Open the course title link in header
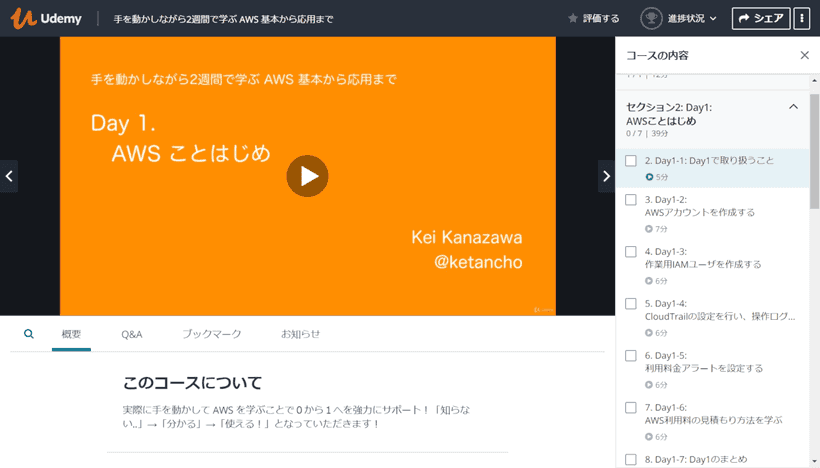 pos(223,19)
